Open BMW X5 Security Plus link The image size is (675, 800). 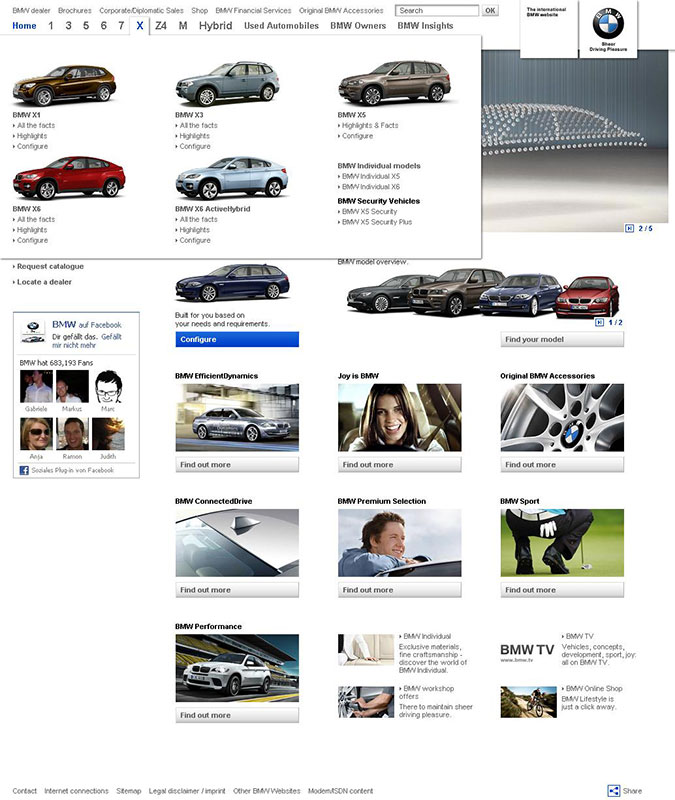[x=377, y=222]
